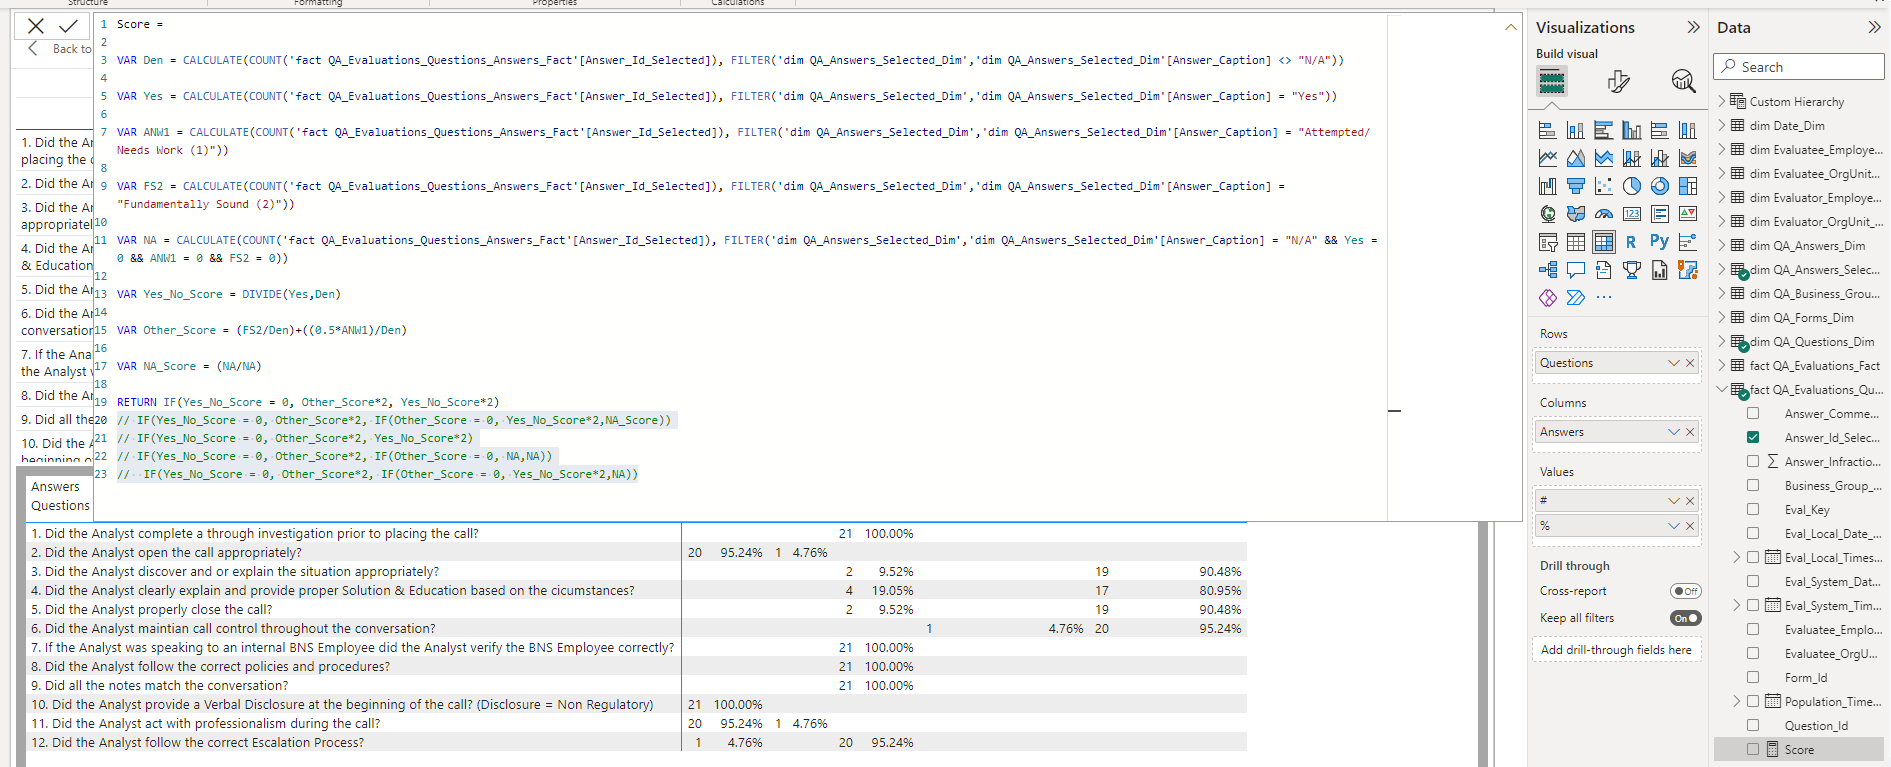Turn on the Cross-report toggle

pos(1685,591)
